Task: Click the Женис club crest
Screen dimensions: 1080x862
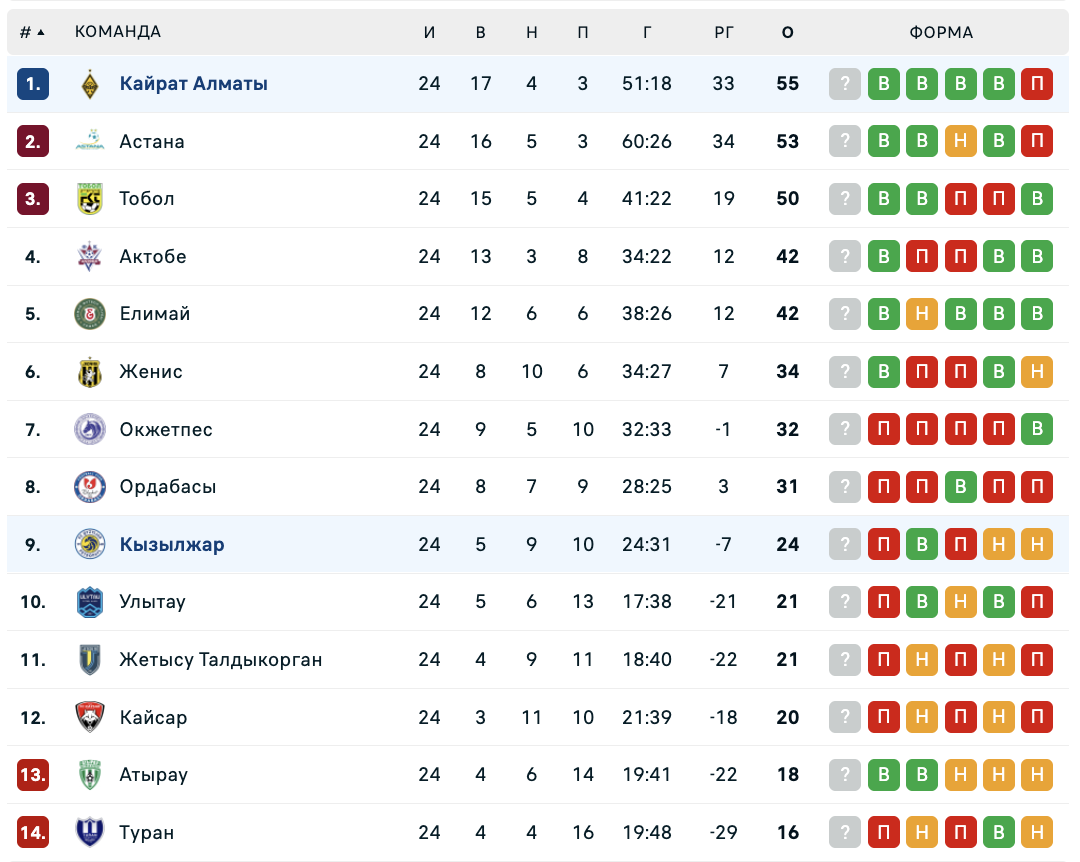Action: pyautogui.click(x=90, y=372)
